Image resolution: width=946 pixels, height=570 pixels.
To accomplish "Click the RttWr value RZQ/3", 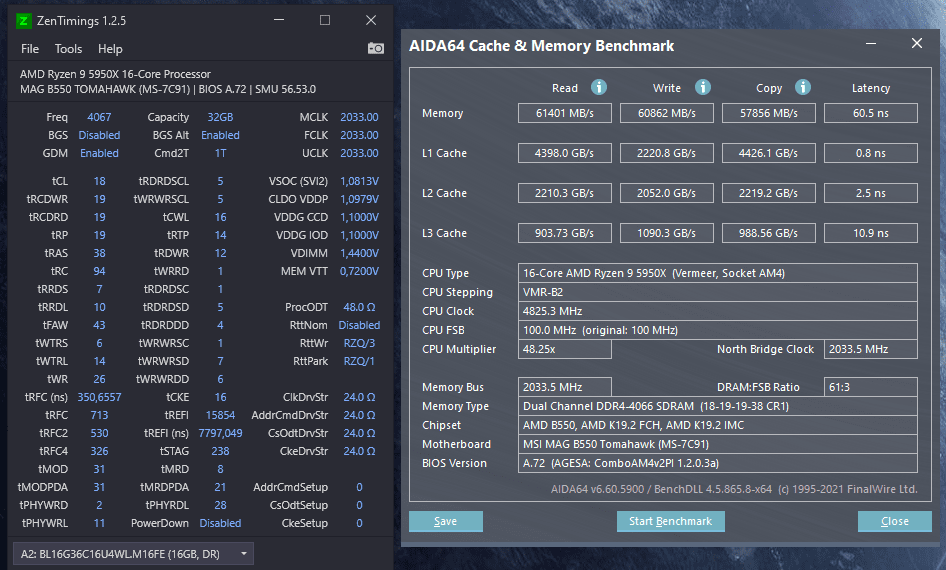I will pyautogui.click(x=359, y=343).
